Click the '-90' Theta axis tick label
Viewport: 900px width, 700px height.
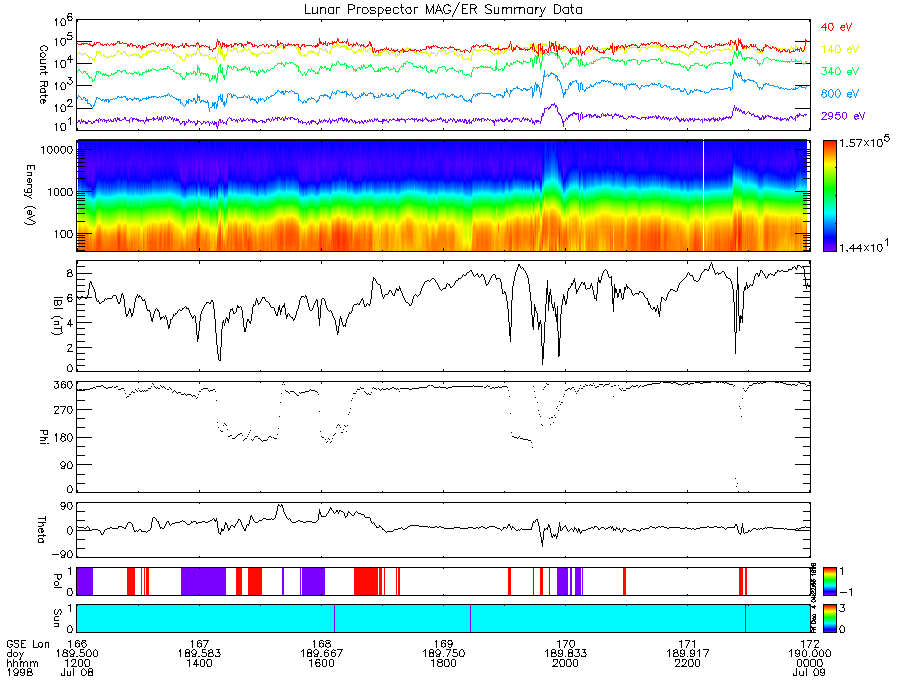tap(62, 554)
